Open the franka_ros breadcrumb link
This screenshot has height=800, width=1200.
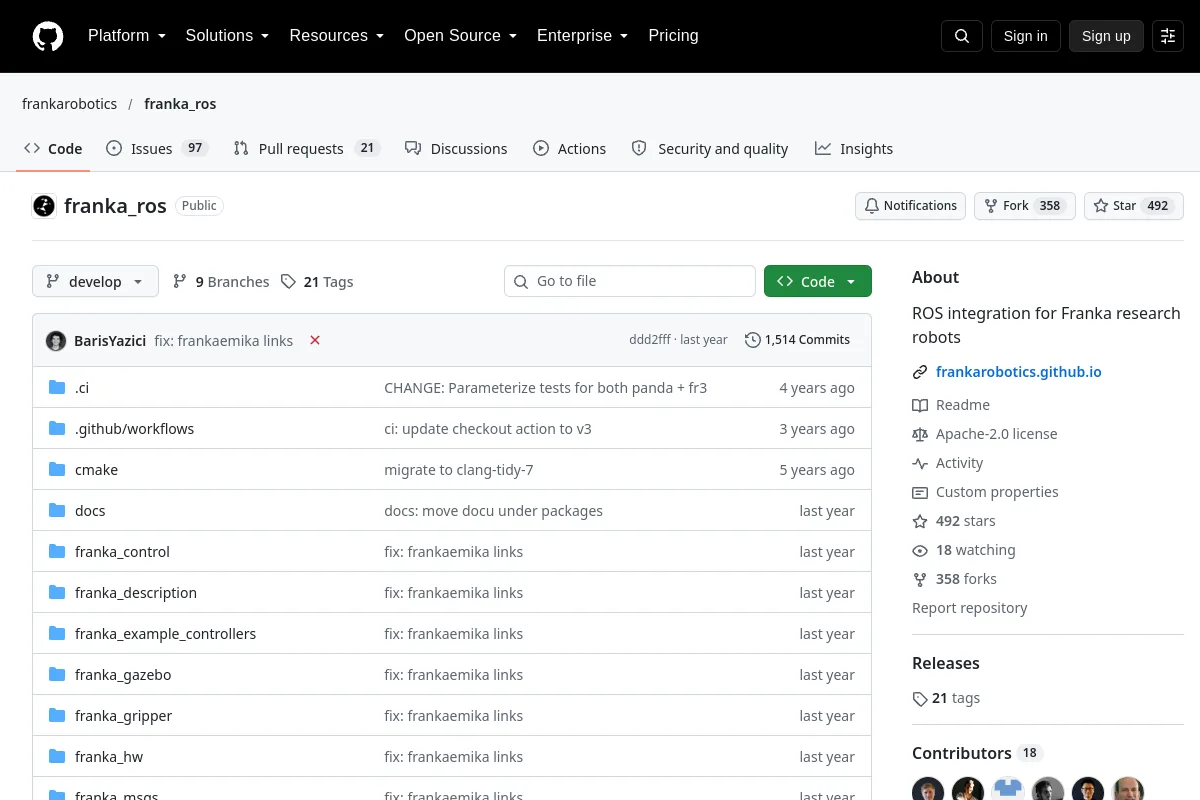click(x=180, y=104)
